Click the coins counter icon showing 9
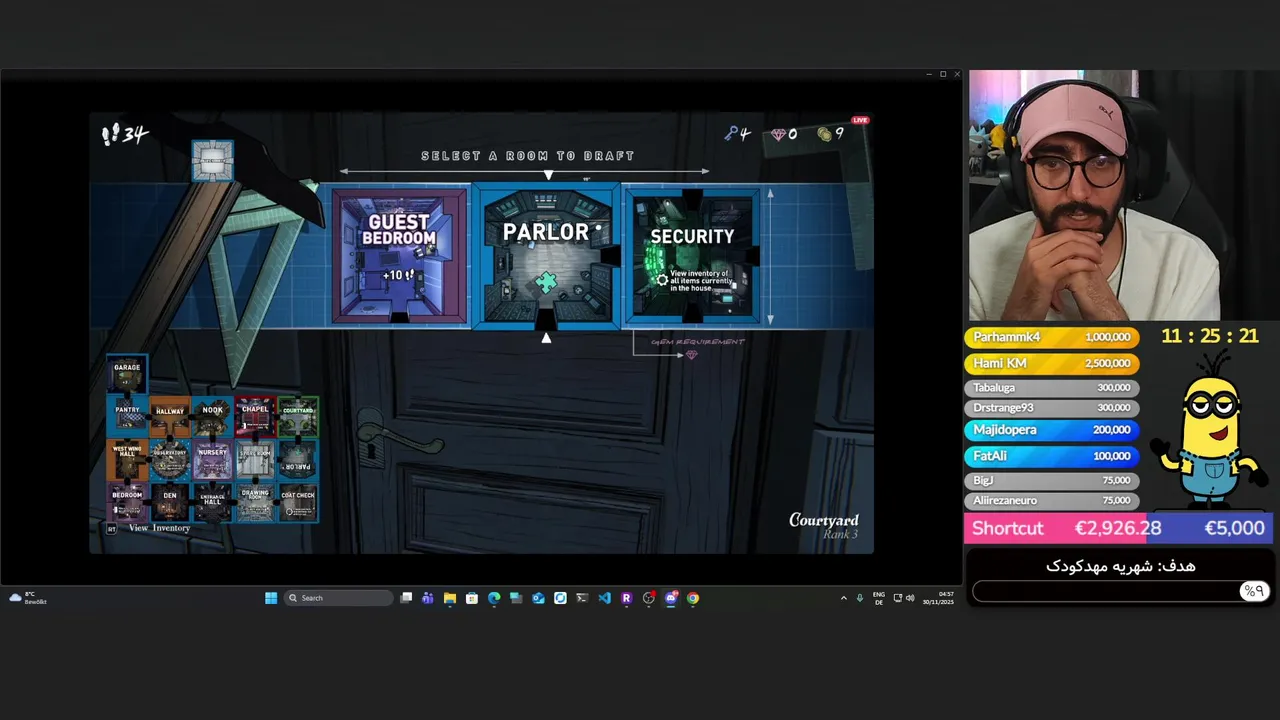1280x720 pixels. [825, 134]
